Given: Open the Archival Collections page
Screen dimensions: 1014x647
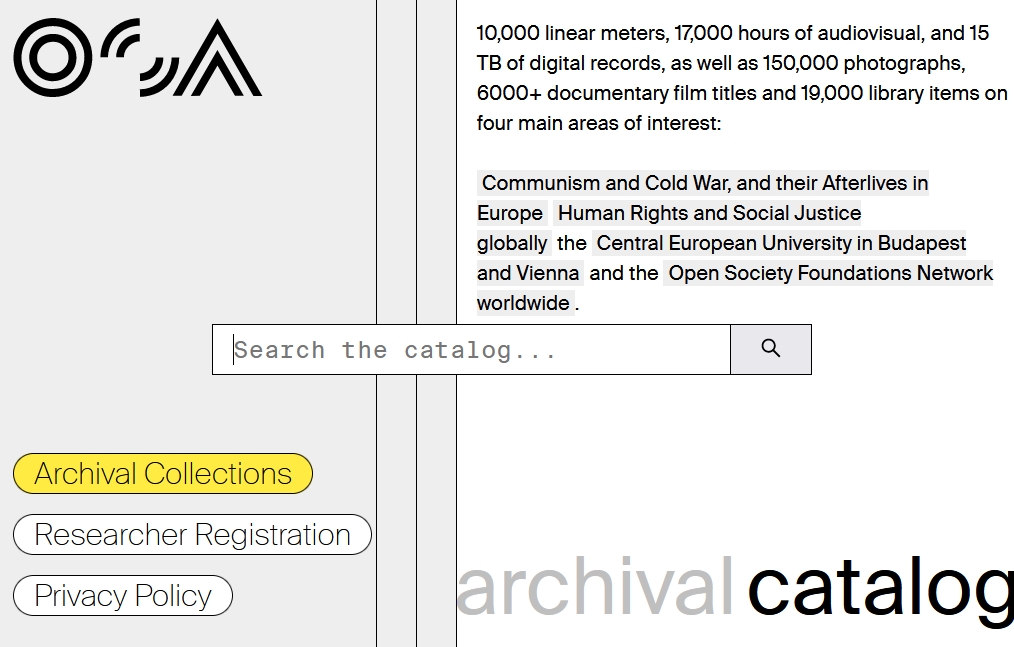Looking at the screenshot, I should click(x=163, y=474).
